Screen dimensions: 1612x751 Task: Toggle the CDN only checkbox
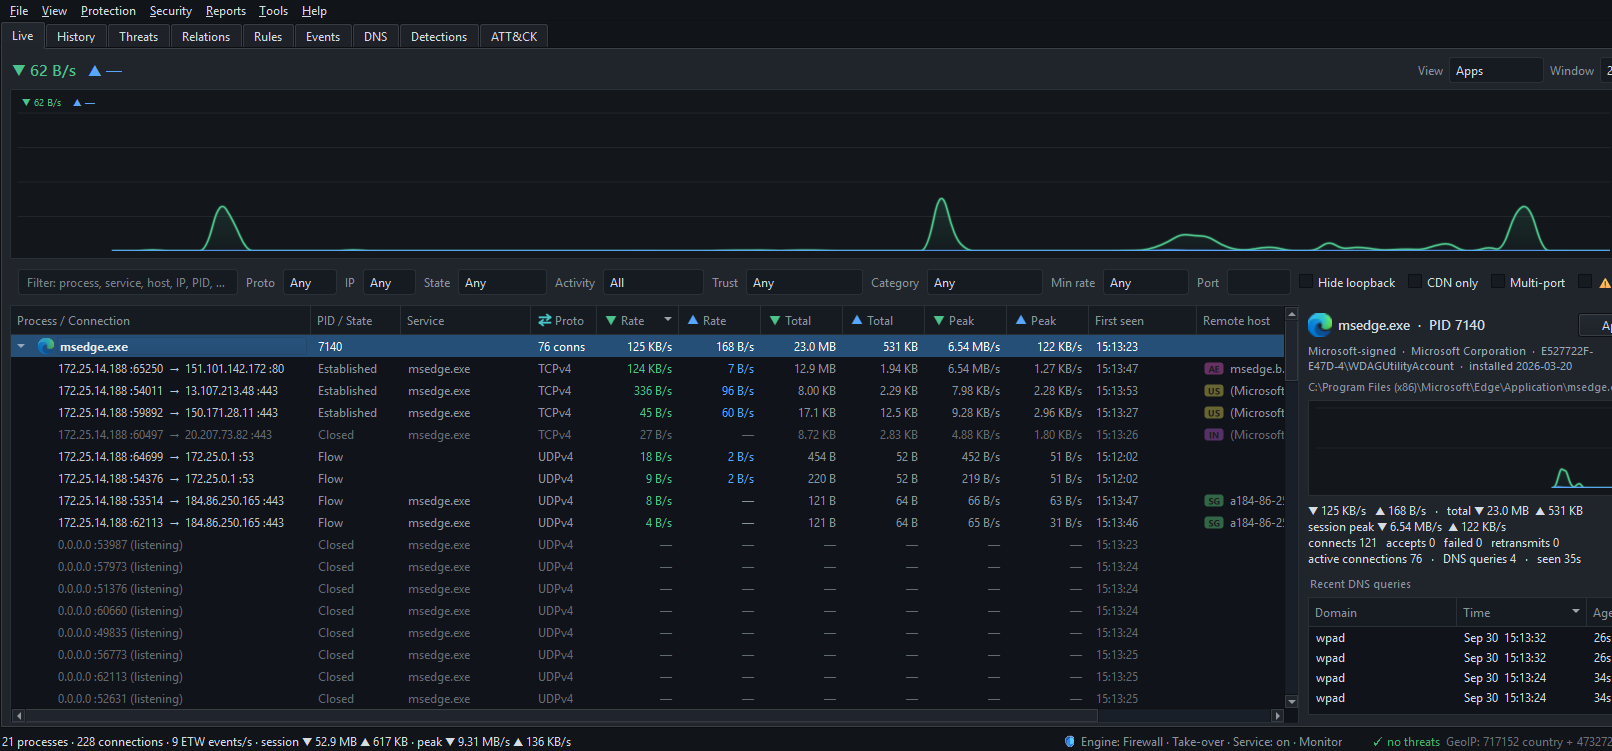click(x=1415, y=282)
